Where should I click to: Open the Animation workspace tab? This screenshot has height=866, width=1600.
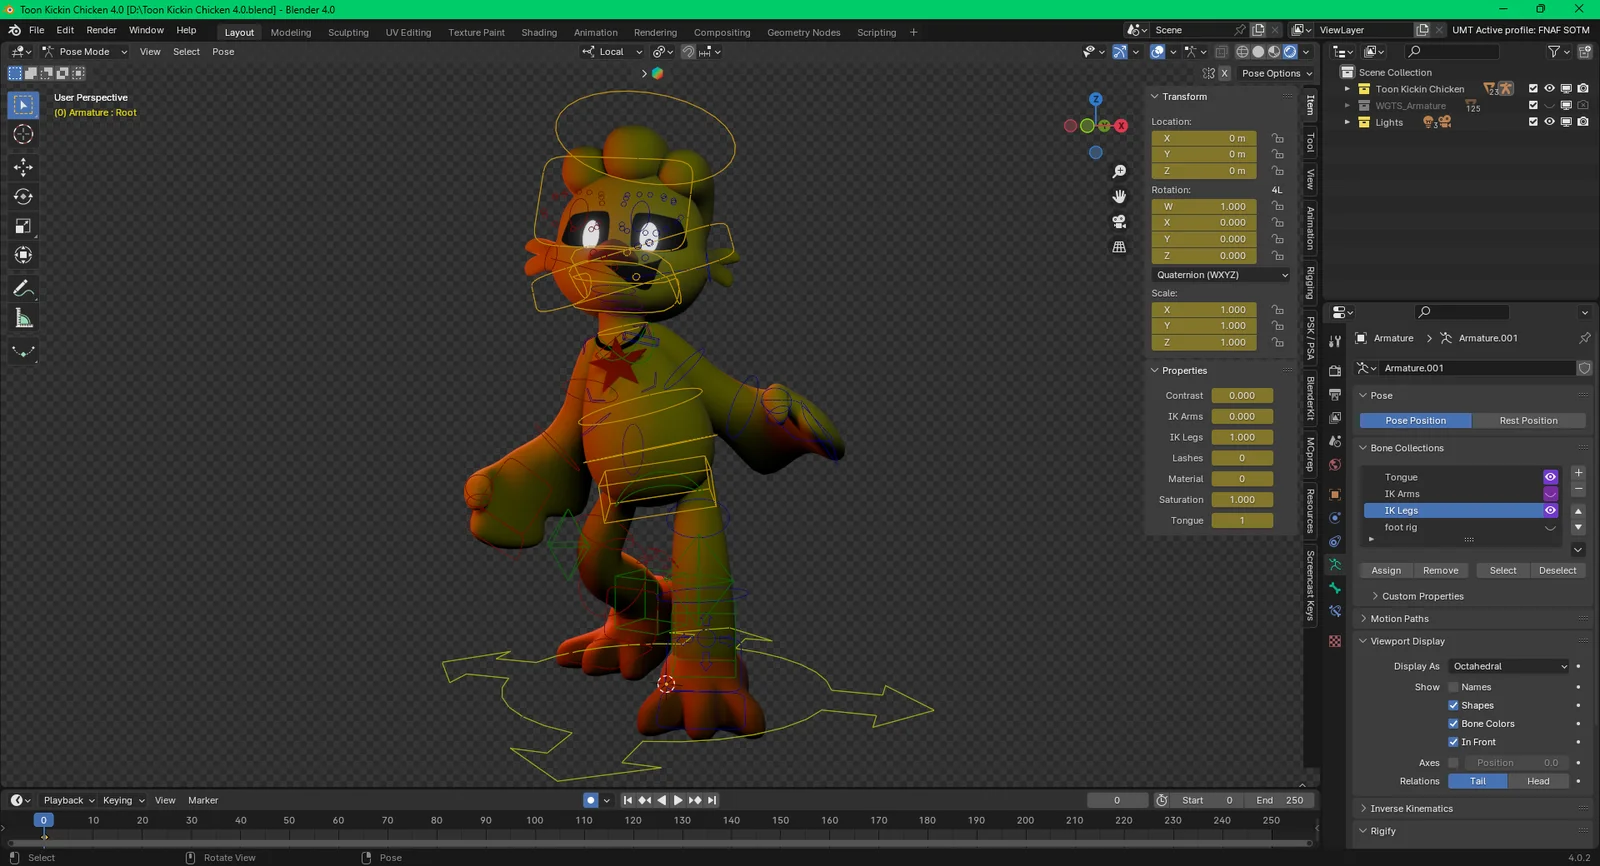(596, 32)
